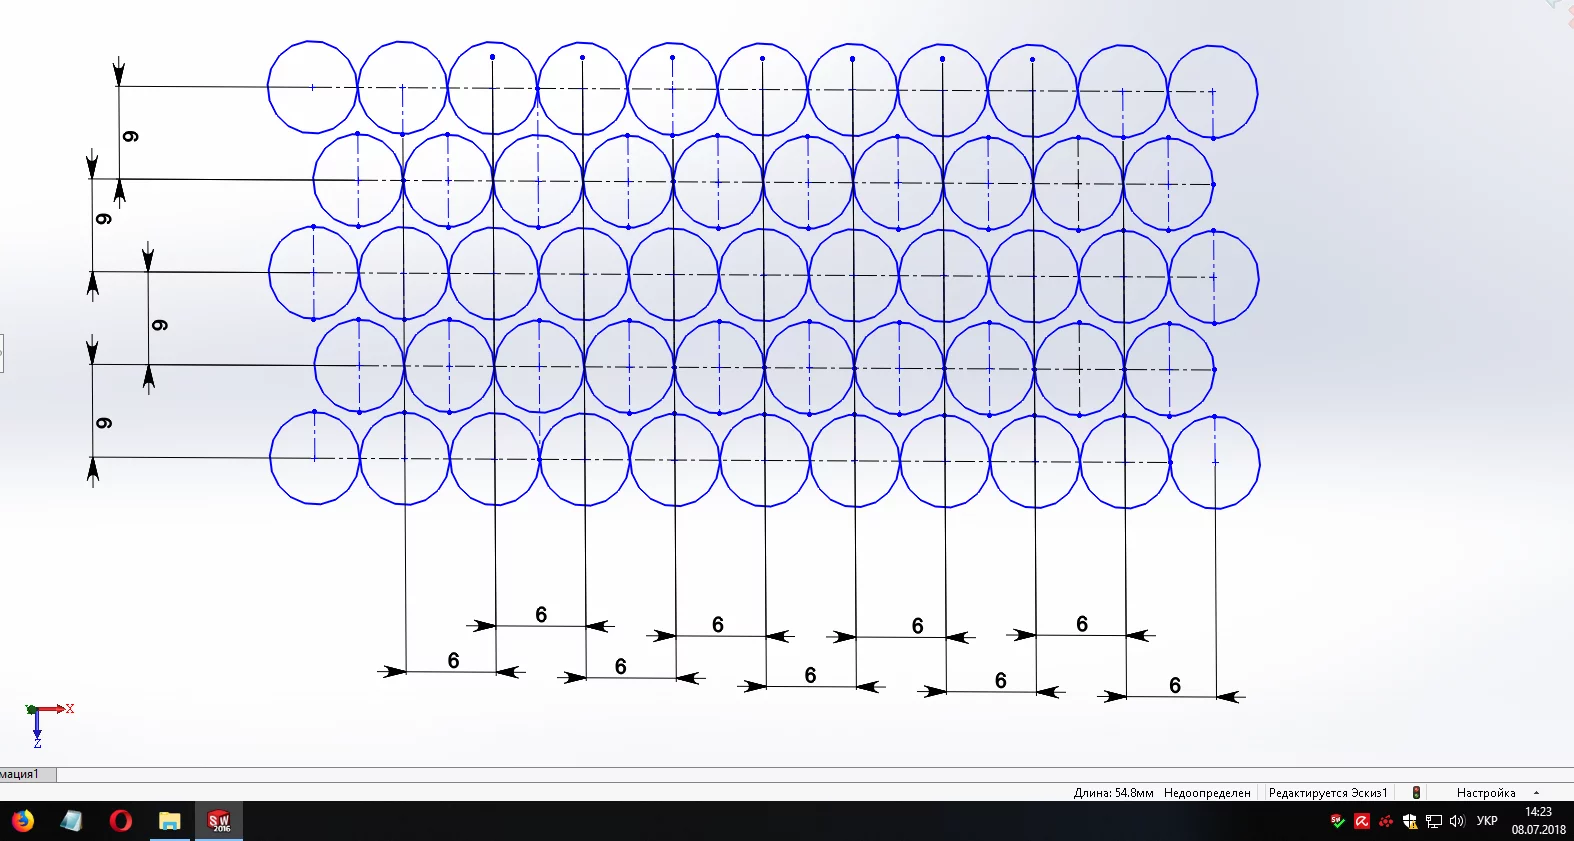Viewport: 1574px width, 841px height.
Task: Click the 'Недоопределен' status text
Action: (1207, 793)
